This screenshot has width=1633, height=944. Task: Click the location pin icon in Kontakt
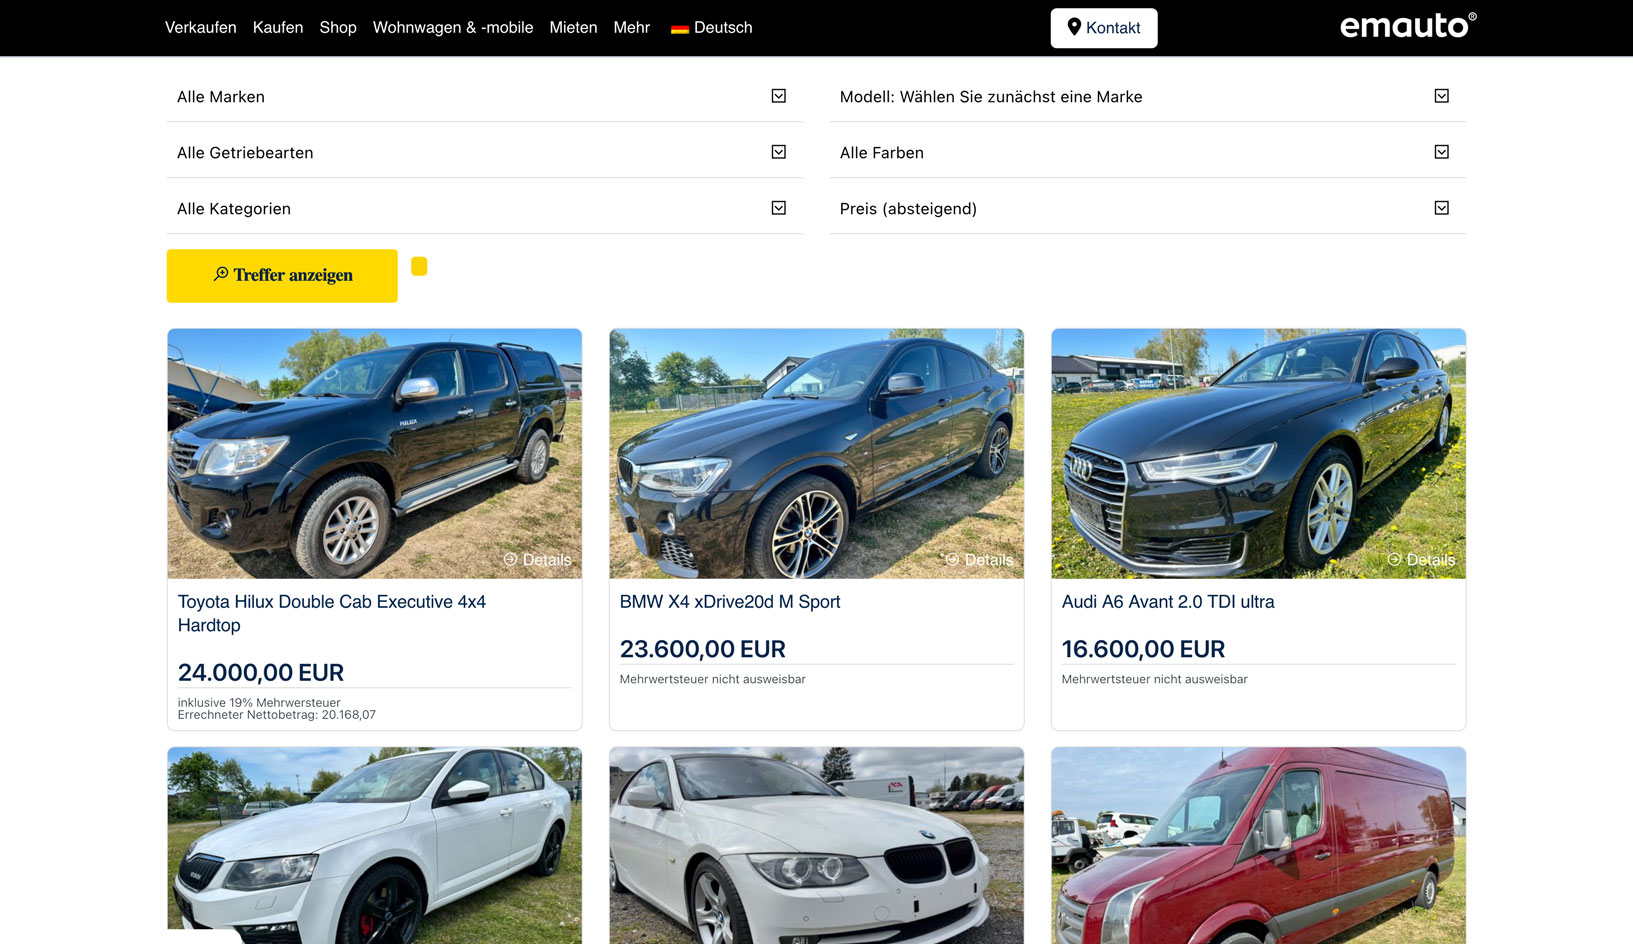[x=1074, y=27]
